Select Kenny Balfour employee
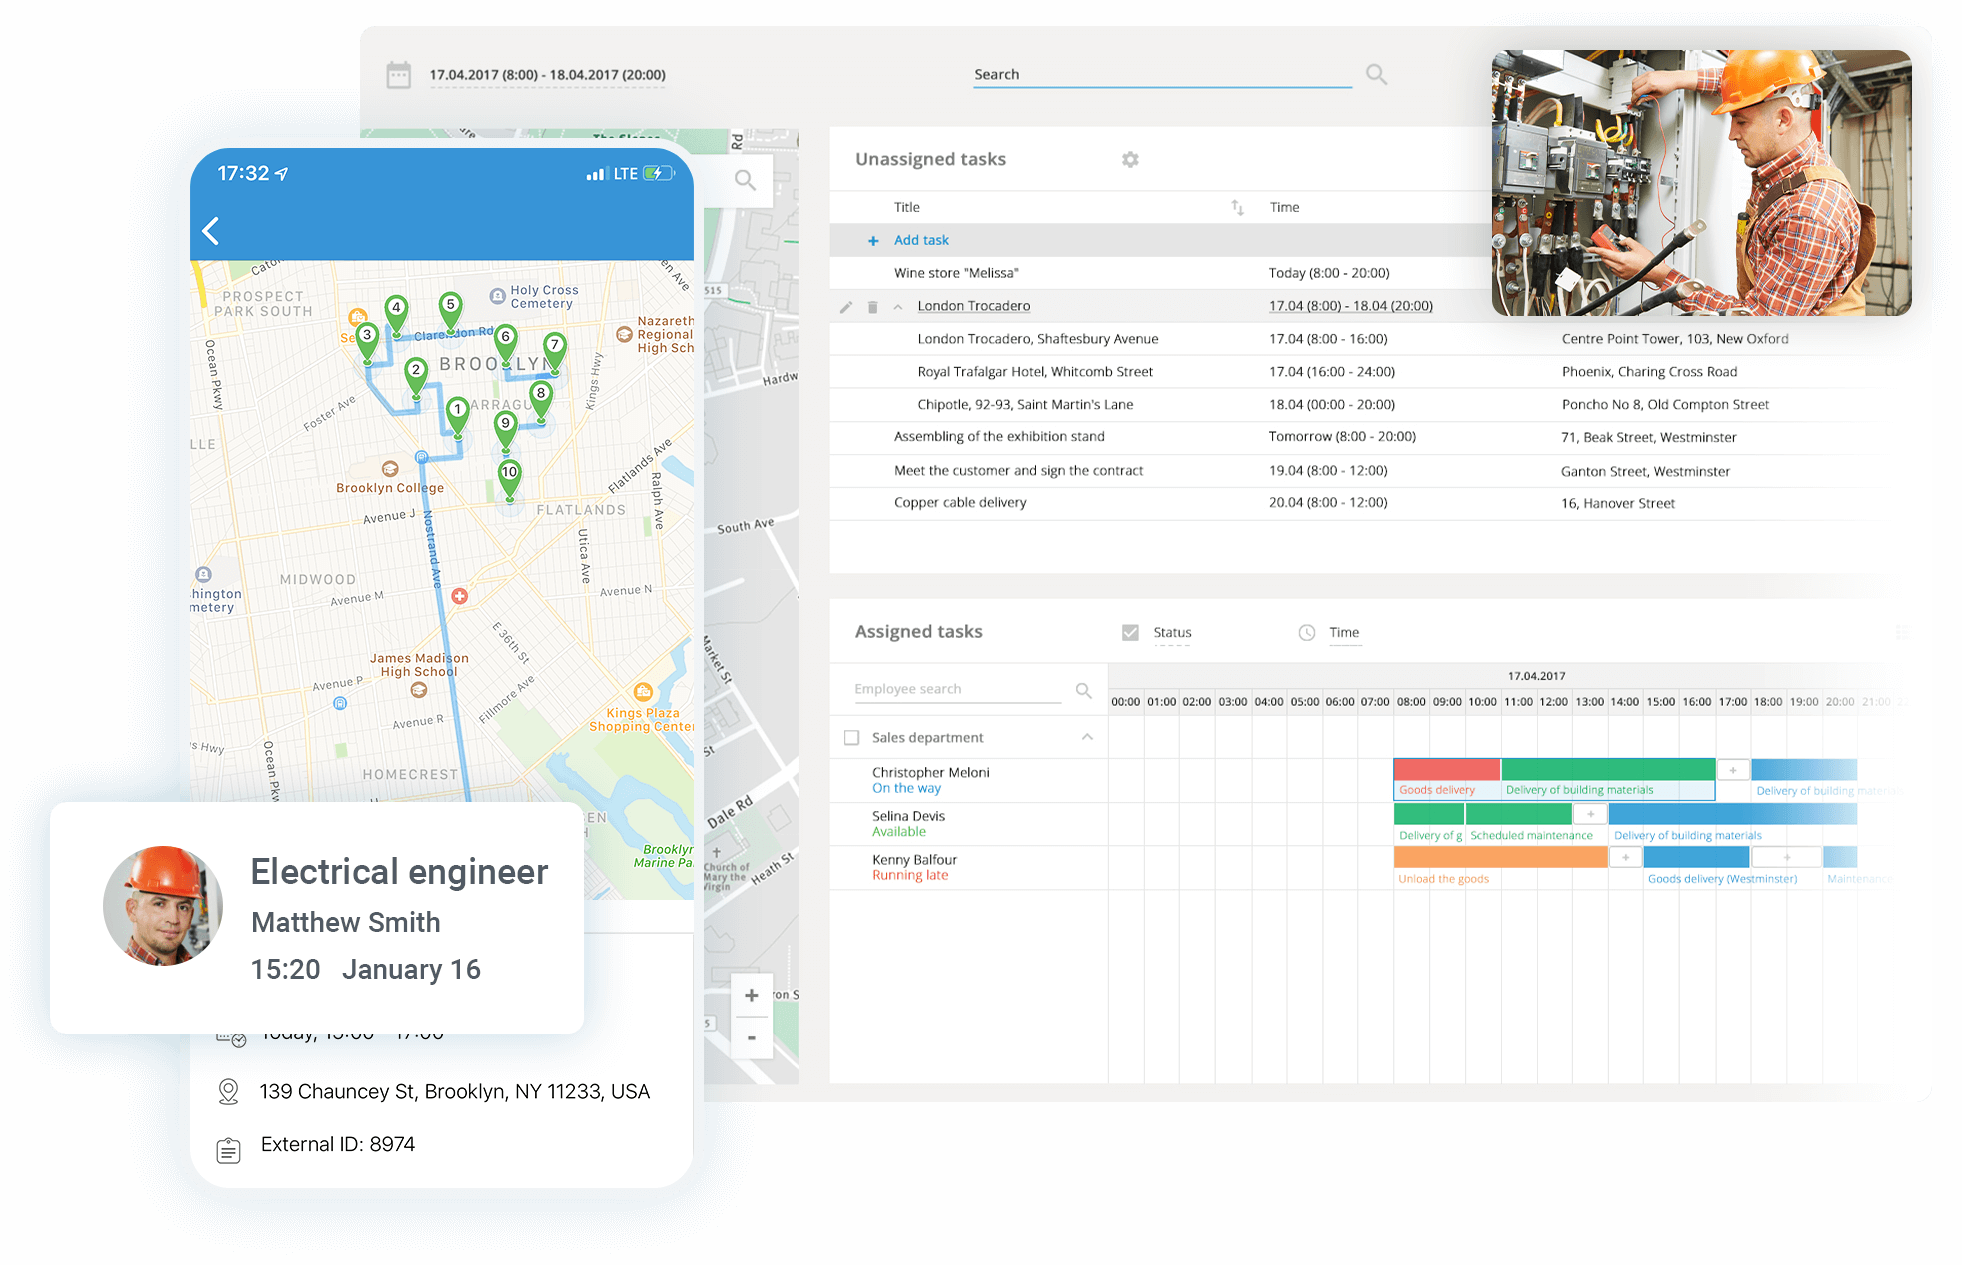 (x=914, y=859)
